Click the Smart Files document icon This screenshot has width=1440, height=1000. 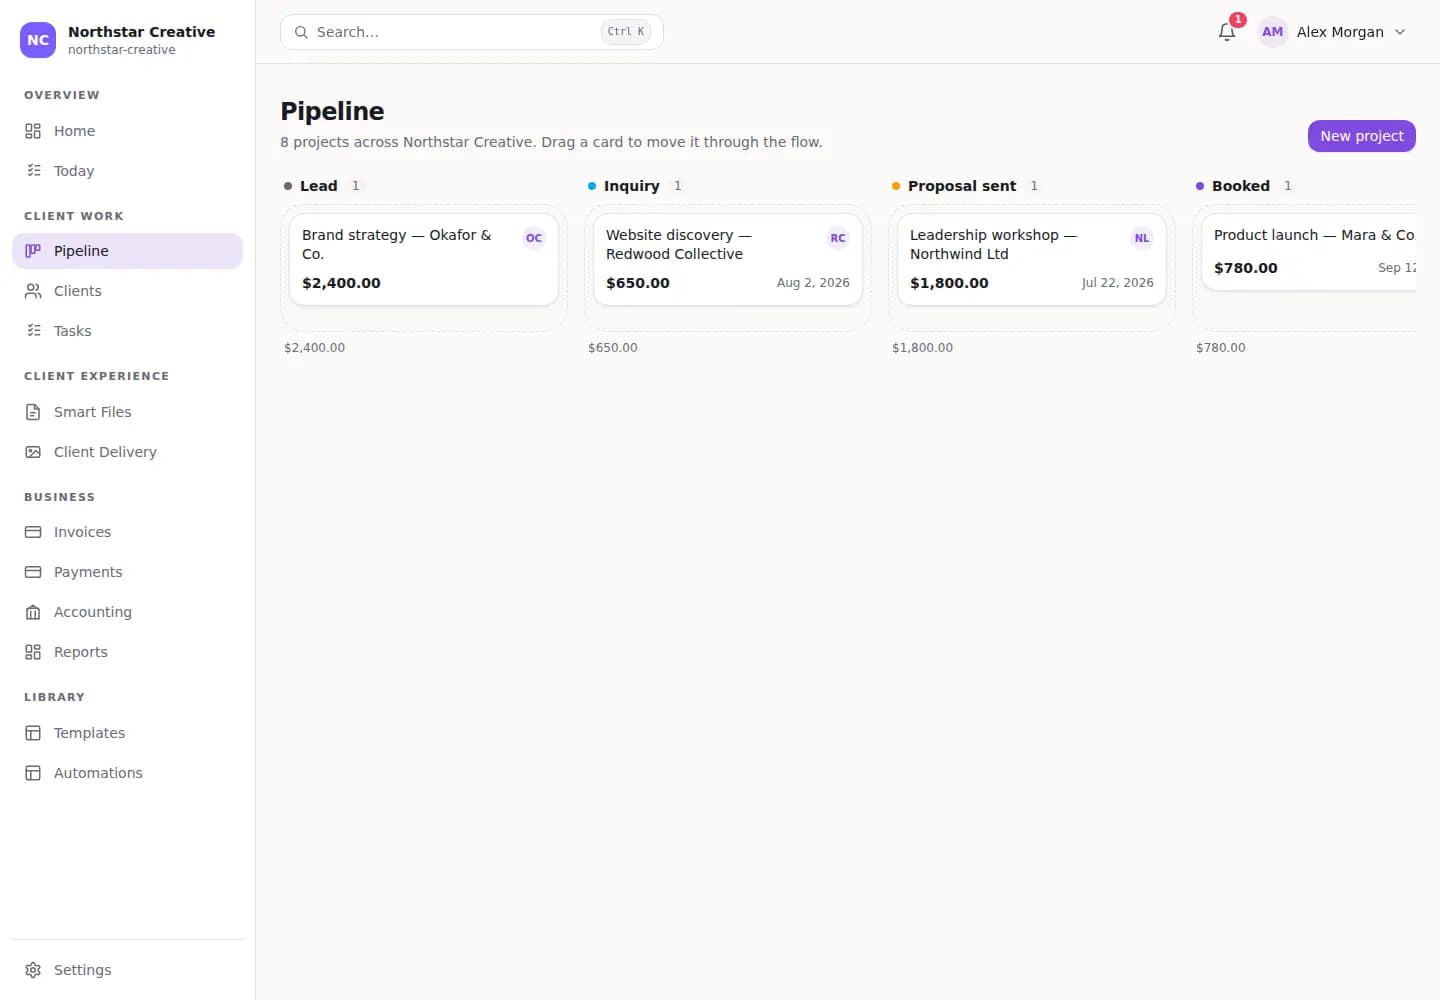click(33, 412)
